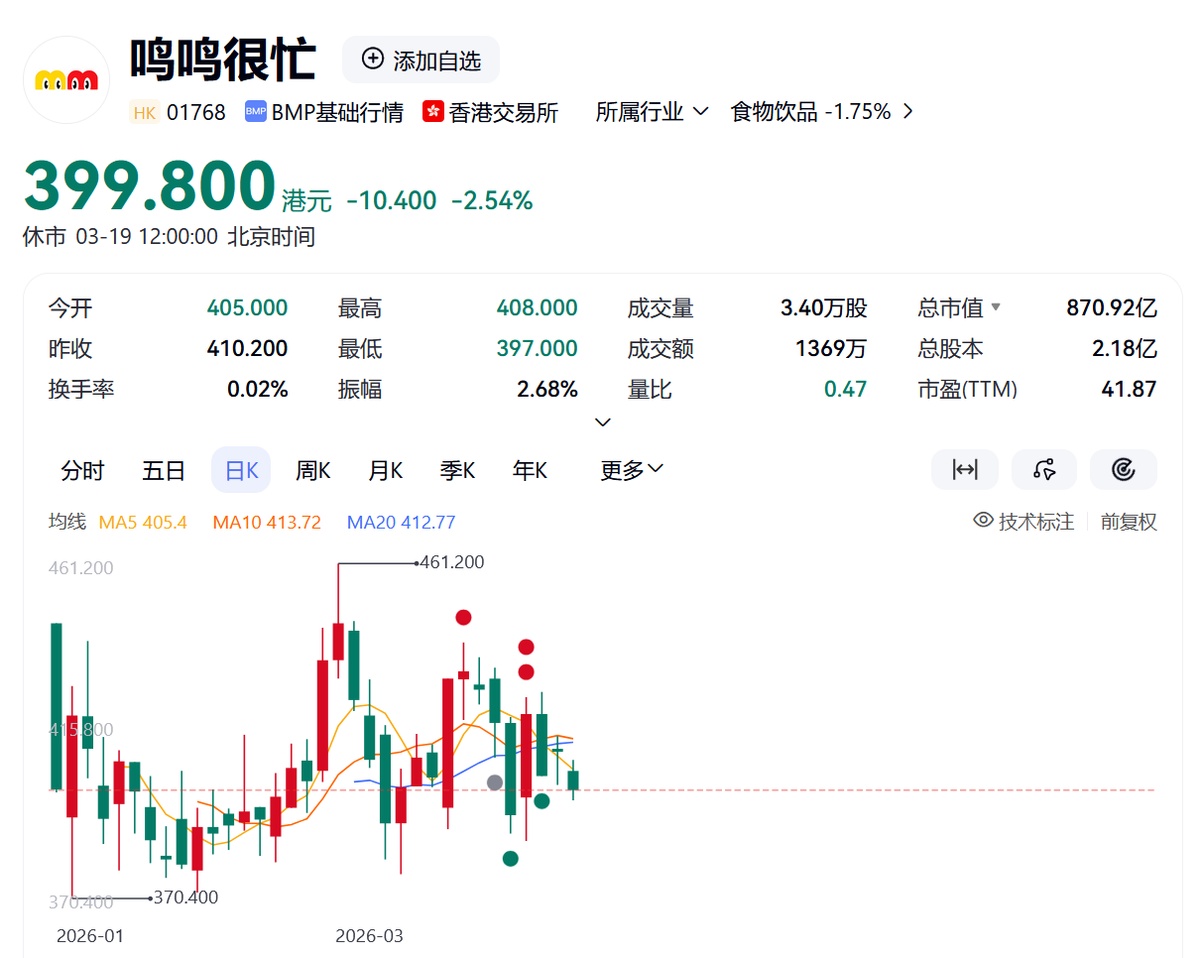The height and width of the screenshot is (958, 1200).
Task: Click the stock code 01768
Action: [x=196, y=112]
